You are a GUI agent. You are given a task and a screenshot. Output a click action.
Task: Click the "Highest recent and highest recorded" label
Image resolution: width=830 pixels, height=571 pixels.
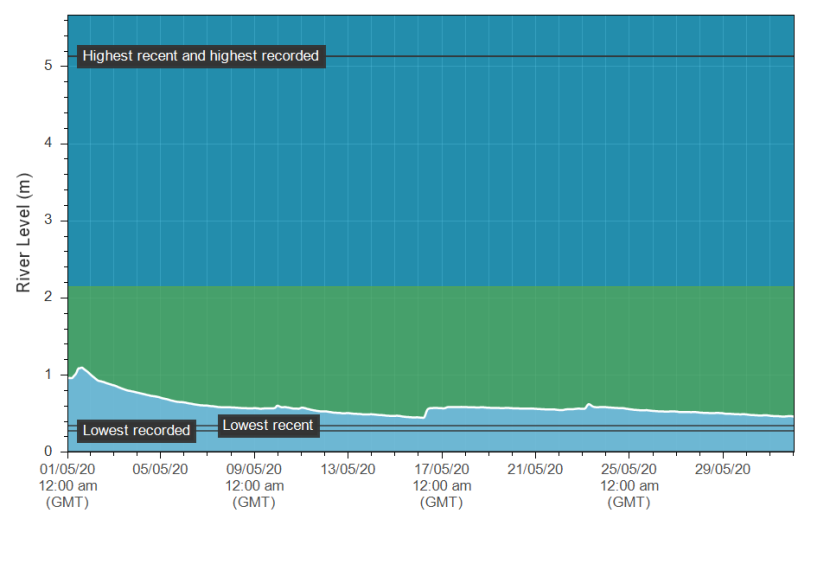point(200,56)
